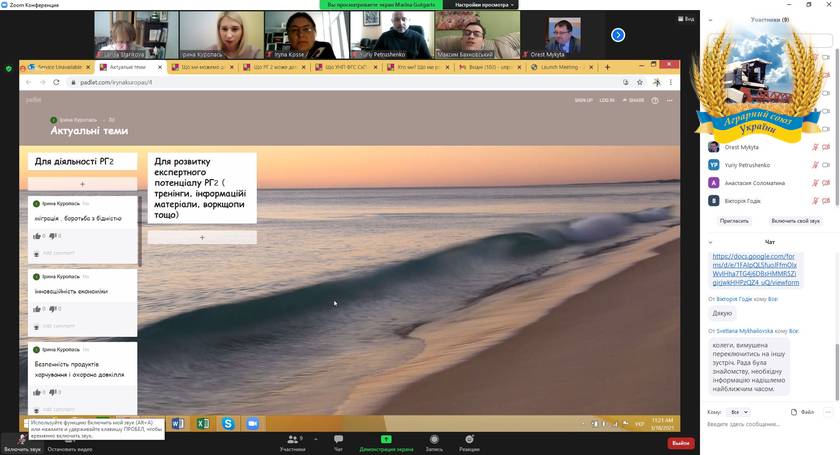Click the green screen share button
This screenshot has height=455, width=840.
tap(386, 439)
